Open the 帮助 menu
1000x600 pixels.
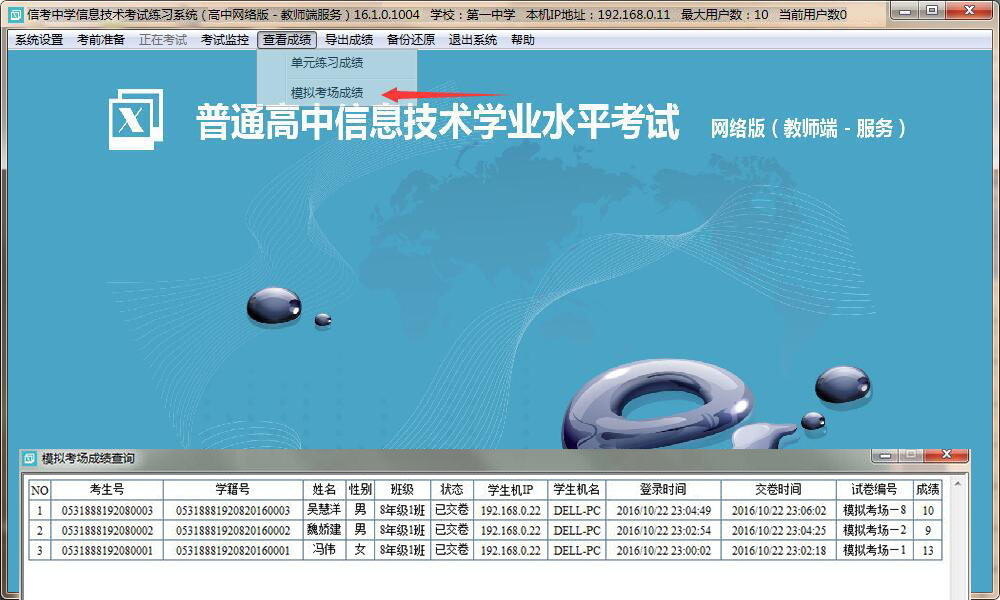pos(522,40)
